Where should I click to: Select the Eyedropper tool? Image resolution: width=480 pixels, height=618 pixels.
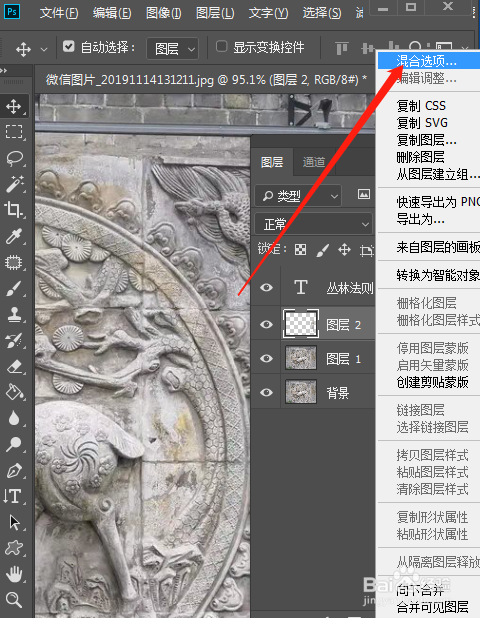point(14,236)
